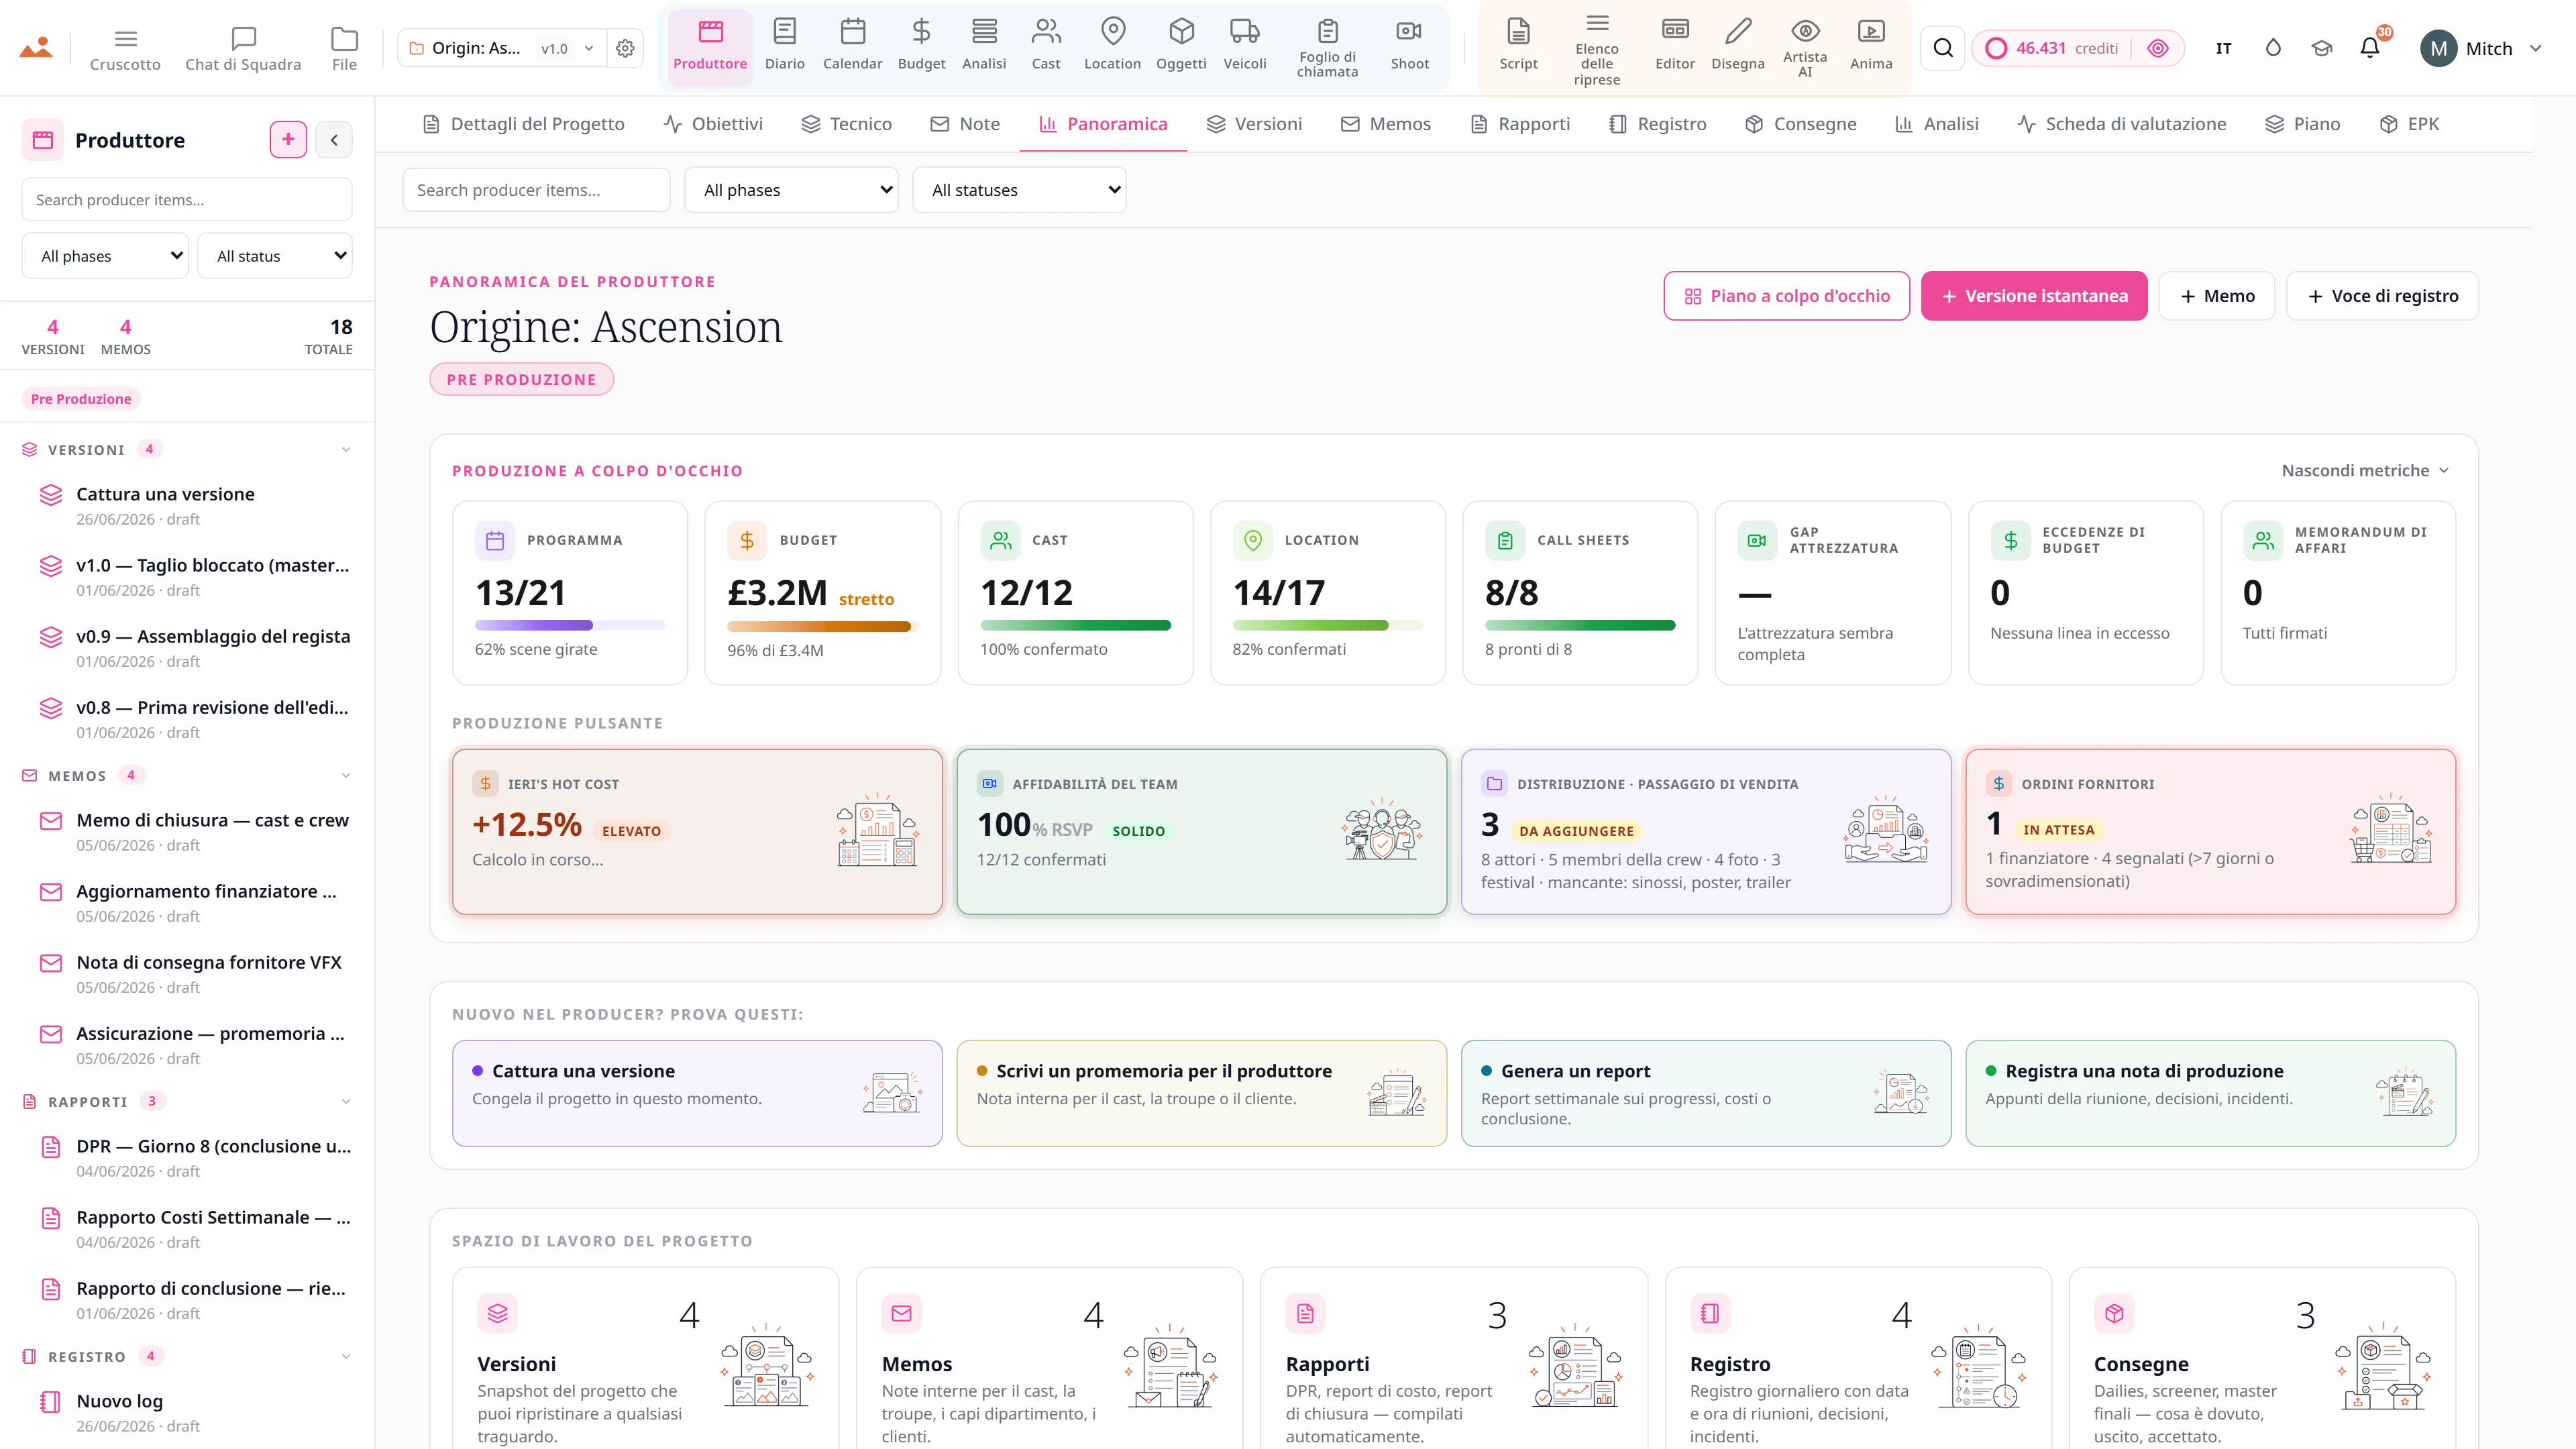Open the Oggetti tool
This screenshot has height=1449, width=2576.
(1181, 46)
